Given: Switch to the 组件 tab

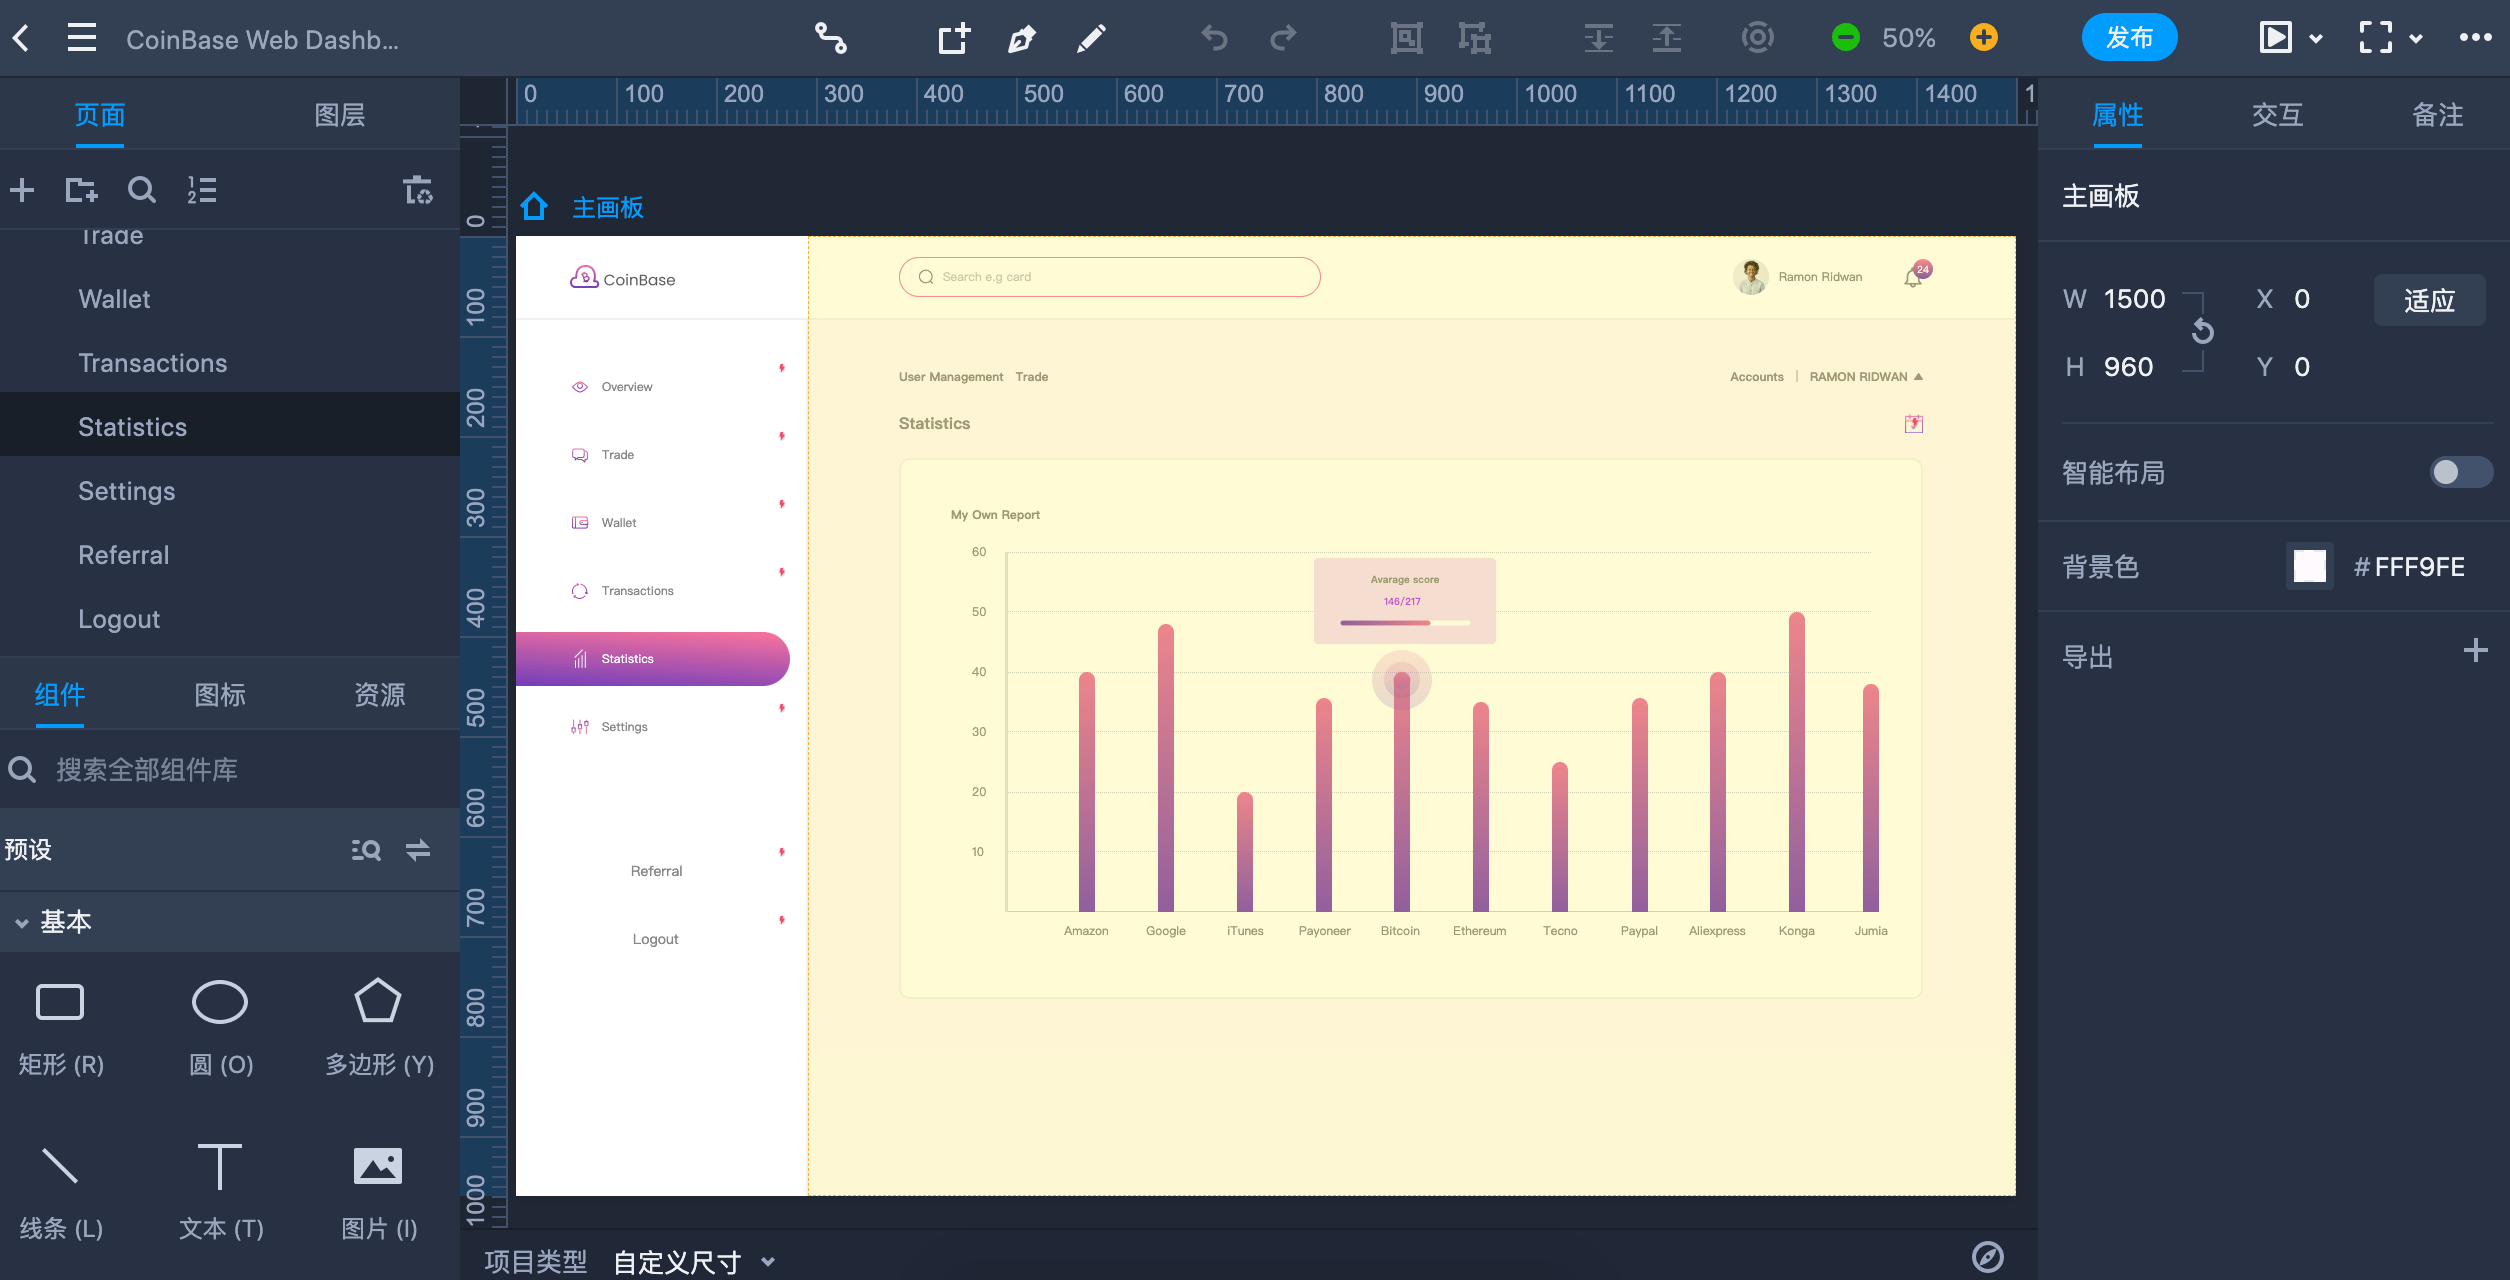Looking at the screenshot, I should click(60, 695).
